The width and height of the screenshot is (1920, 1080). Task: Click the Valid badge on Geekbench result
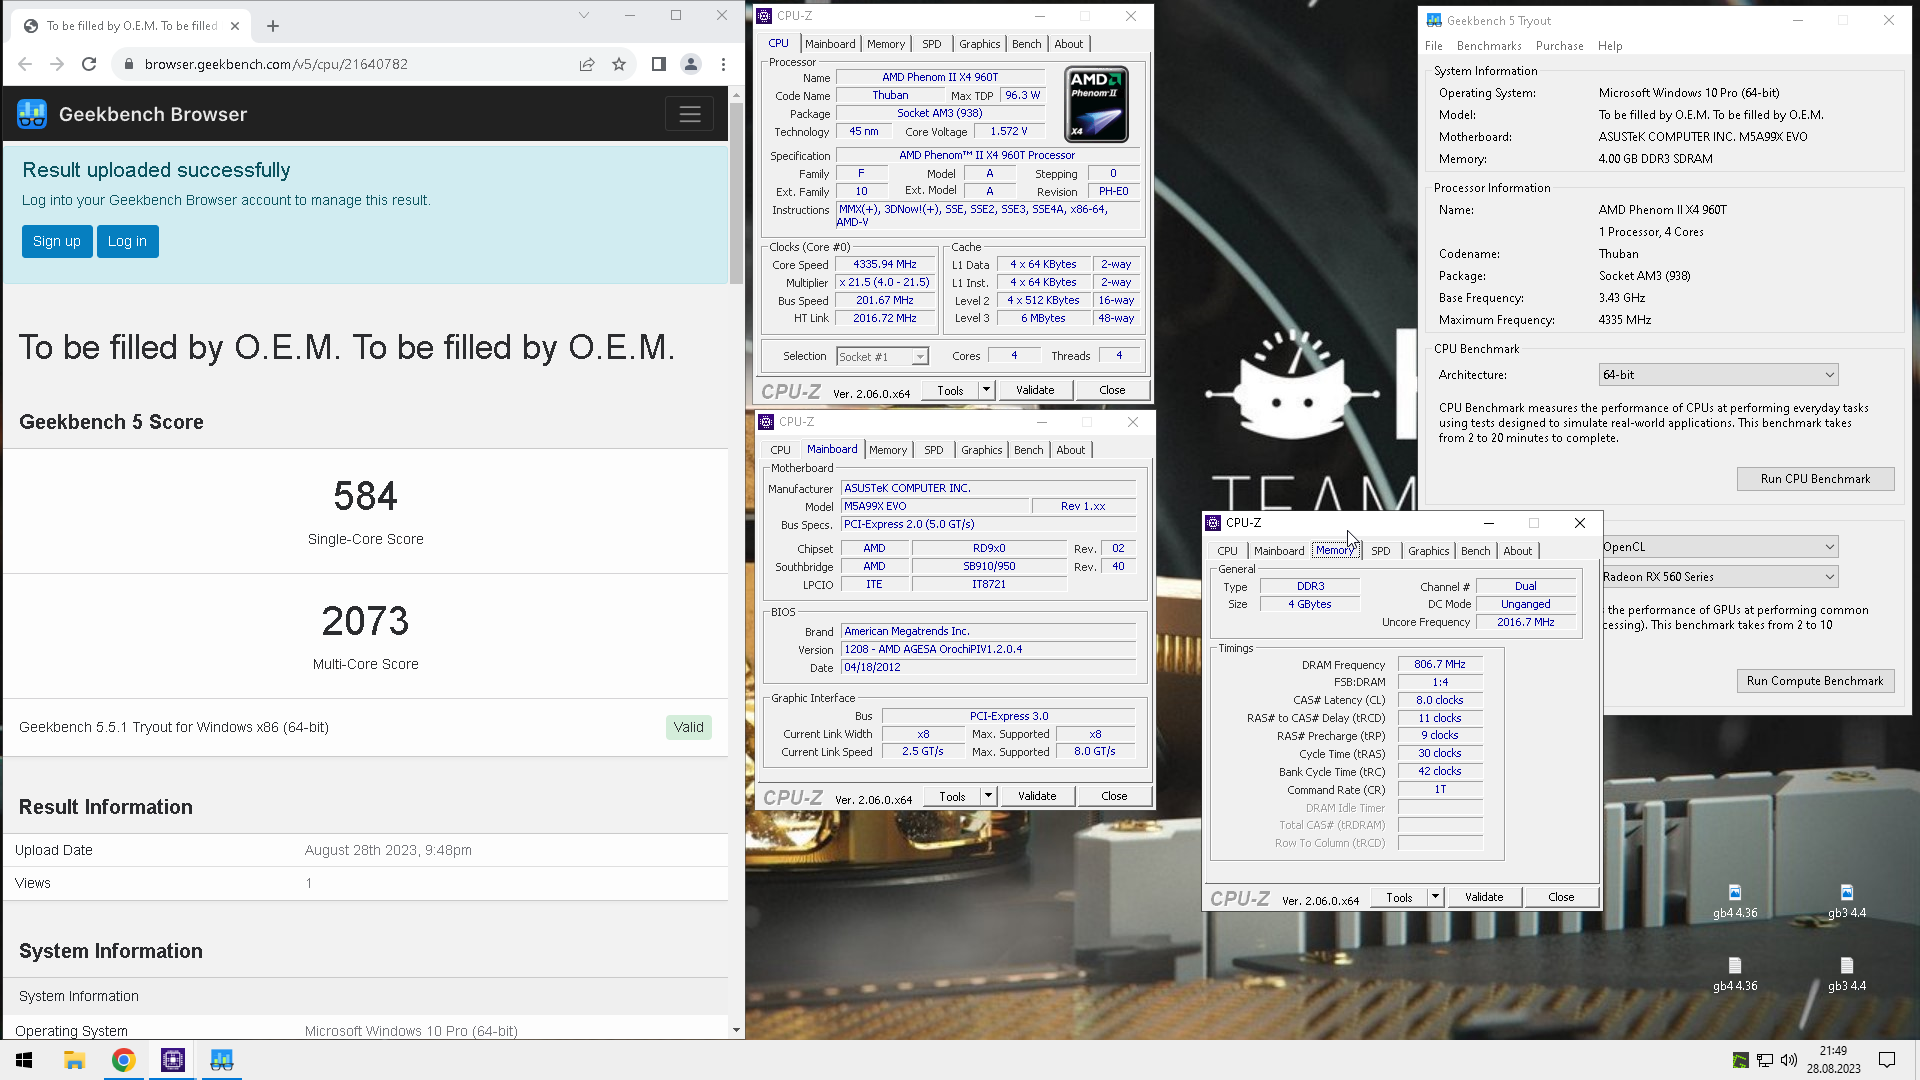coord(688,727)
